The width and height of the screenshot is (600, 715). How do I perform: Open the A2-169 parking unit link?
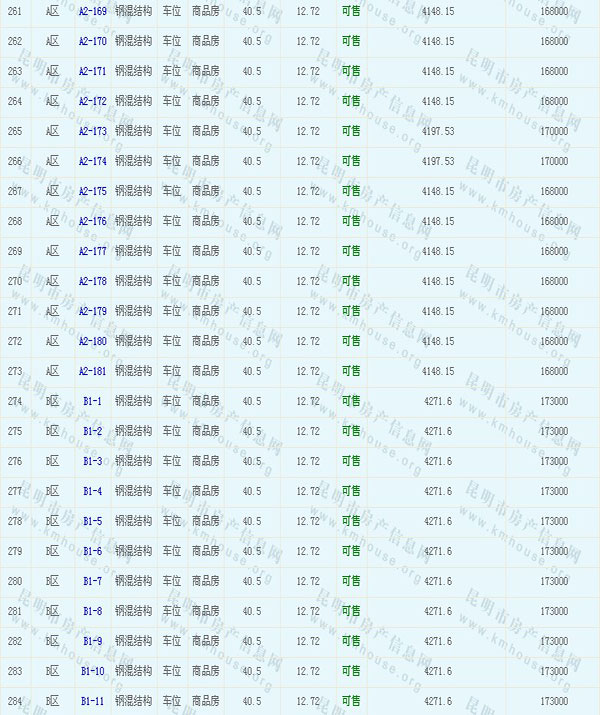pyautogui.click(x=92, y=11)
